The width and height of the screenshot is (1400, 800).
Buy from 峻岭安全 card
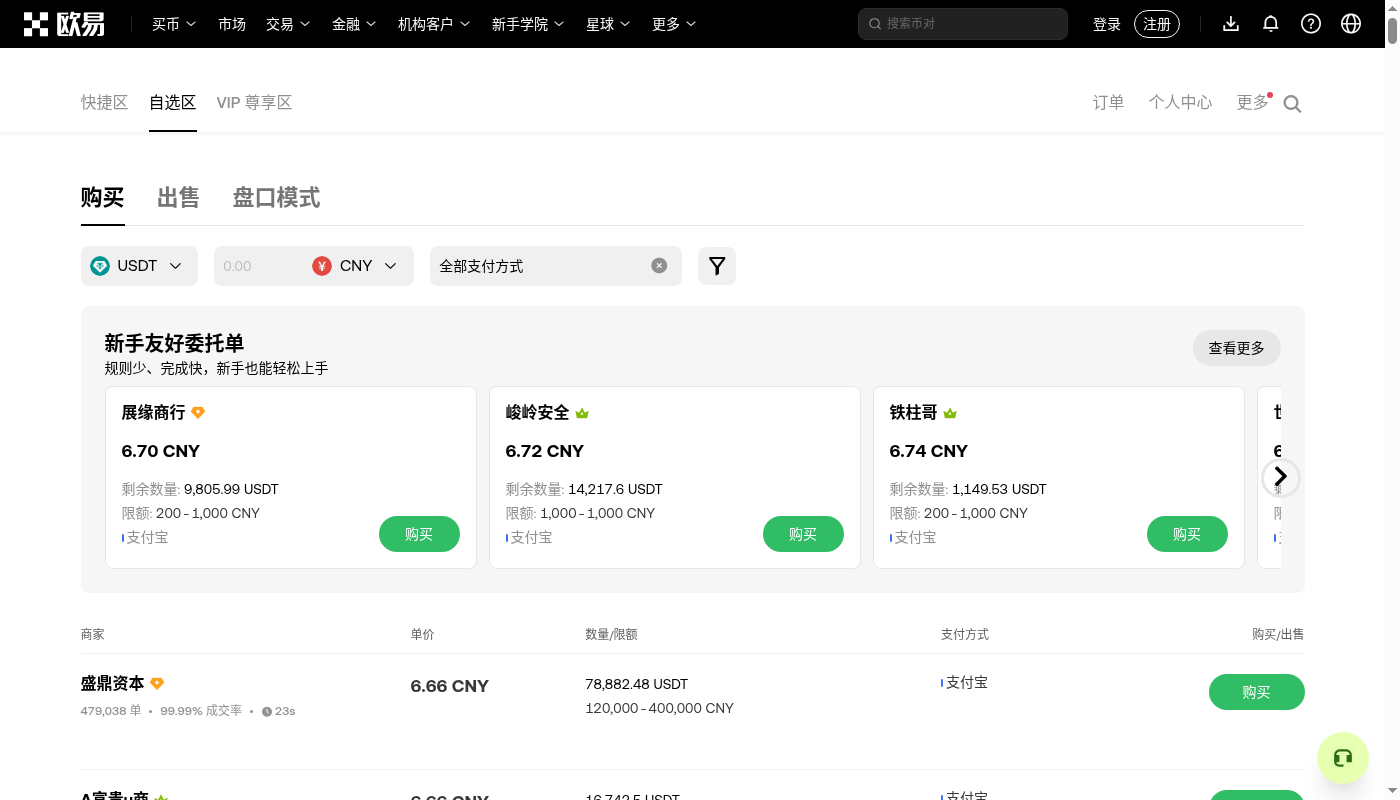coord(803,534)
